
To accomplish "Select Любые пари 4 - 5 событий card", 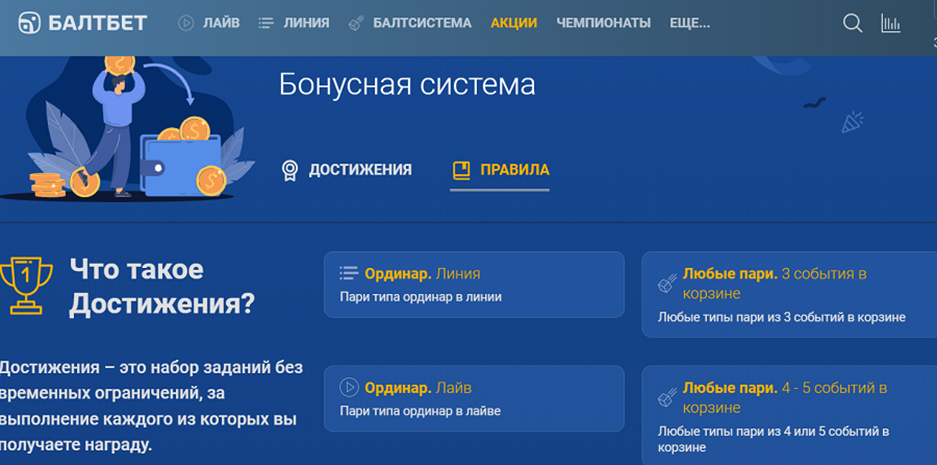I will [789, 415].
